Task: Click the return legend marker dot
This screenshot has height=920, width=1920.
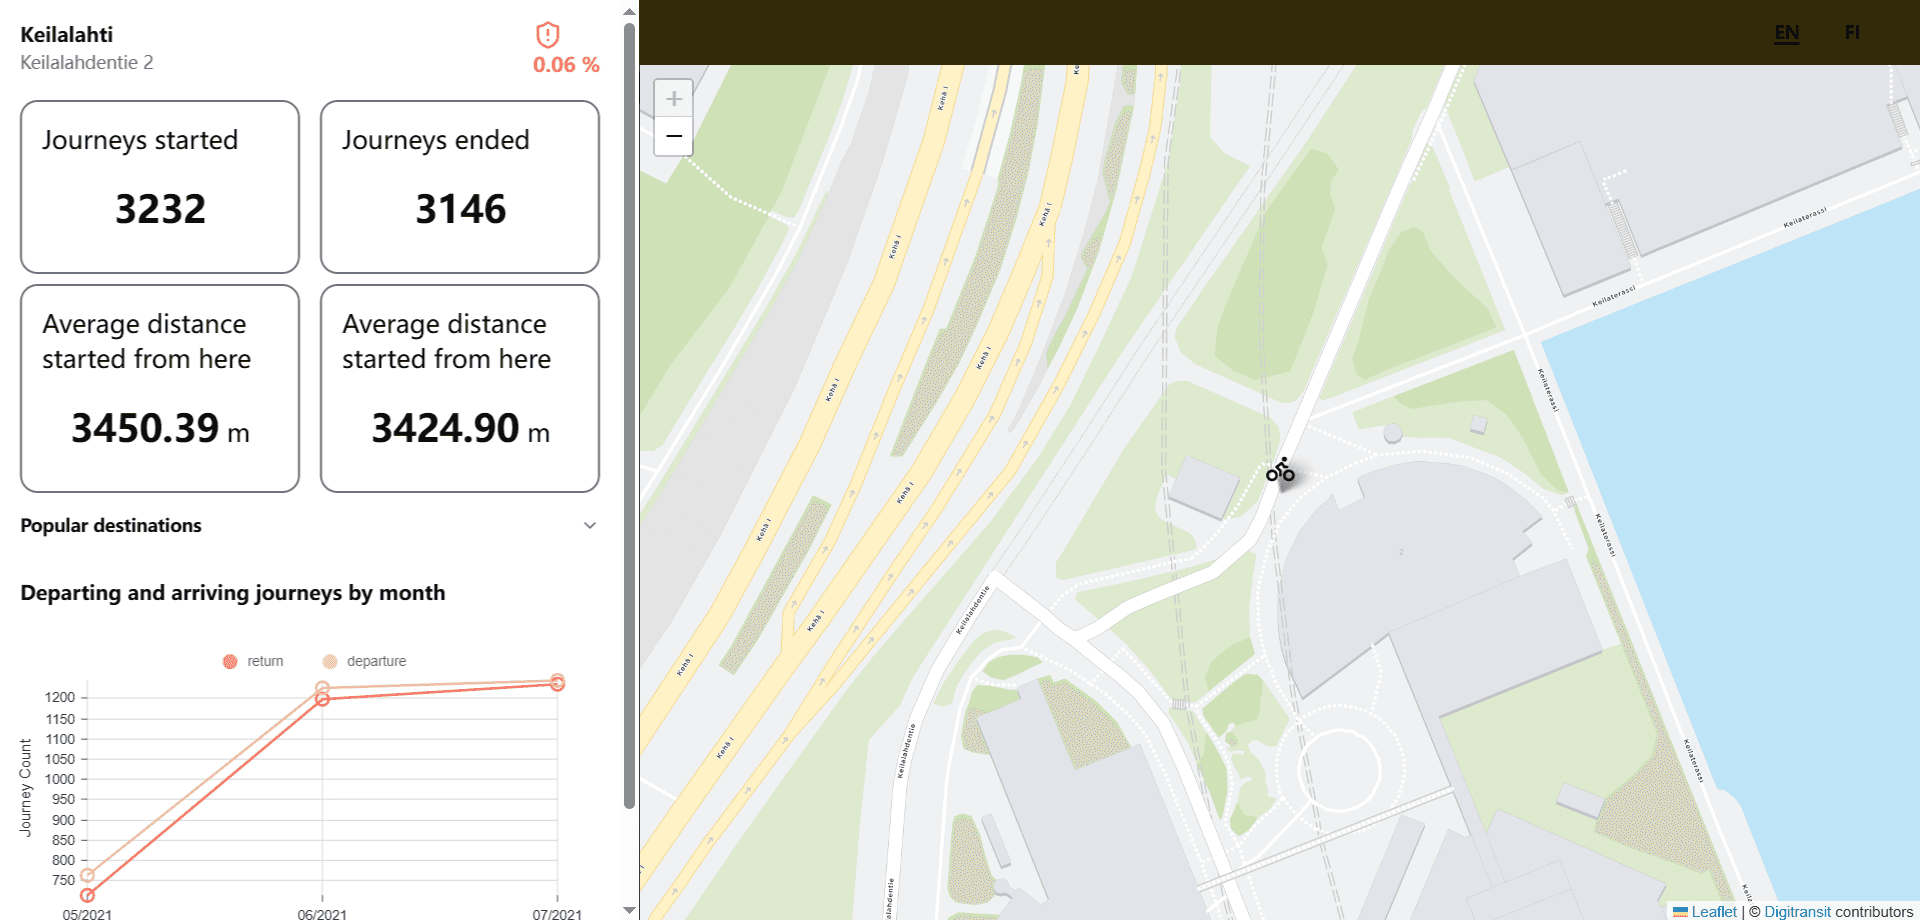Action: [x=229, y=660]
